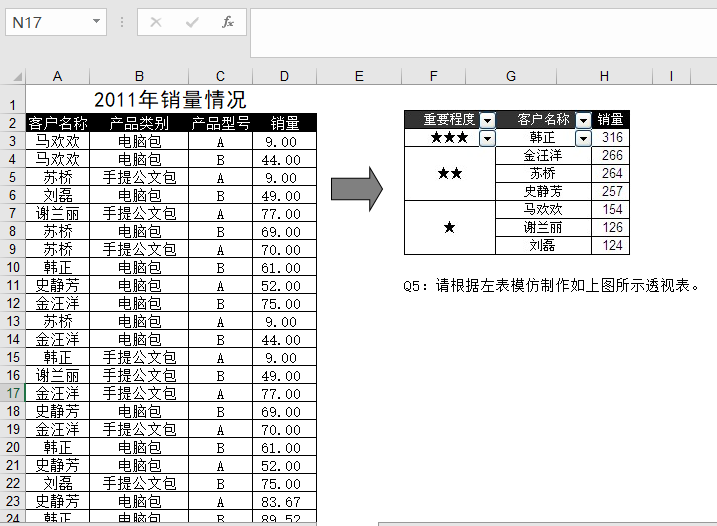Click 谢兰丽 in the pivot table
Image resolution: width=717 pixels, height=526 pixels.
(543, 227)
